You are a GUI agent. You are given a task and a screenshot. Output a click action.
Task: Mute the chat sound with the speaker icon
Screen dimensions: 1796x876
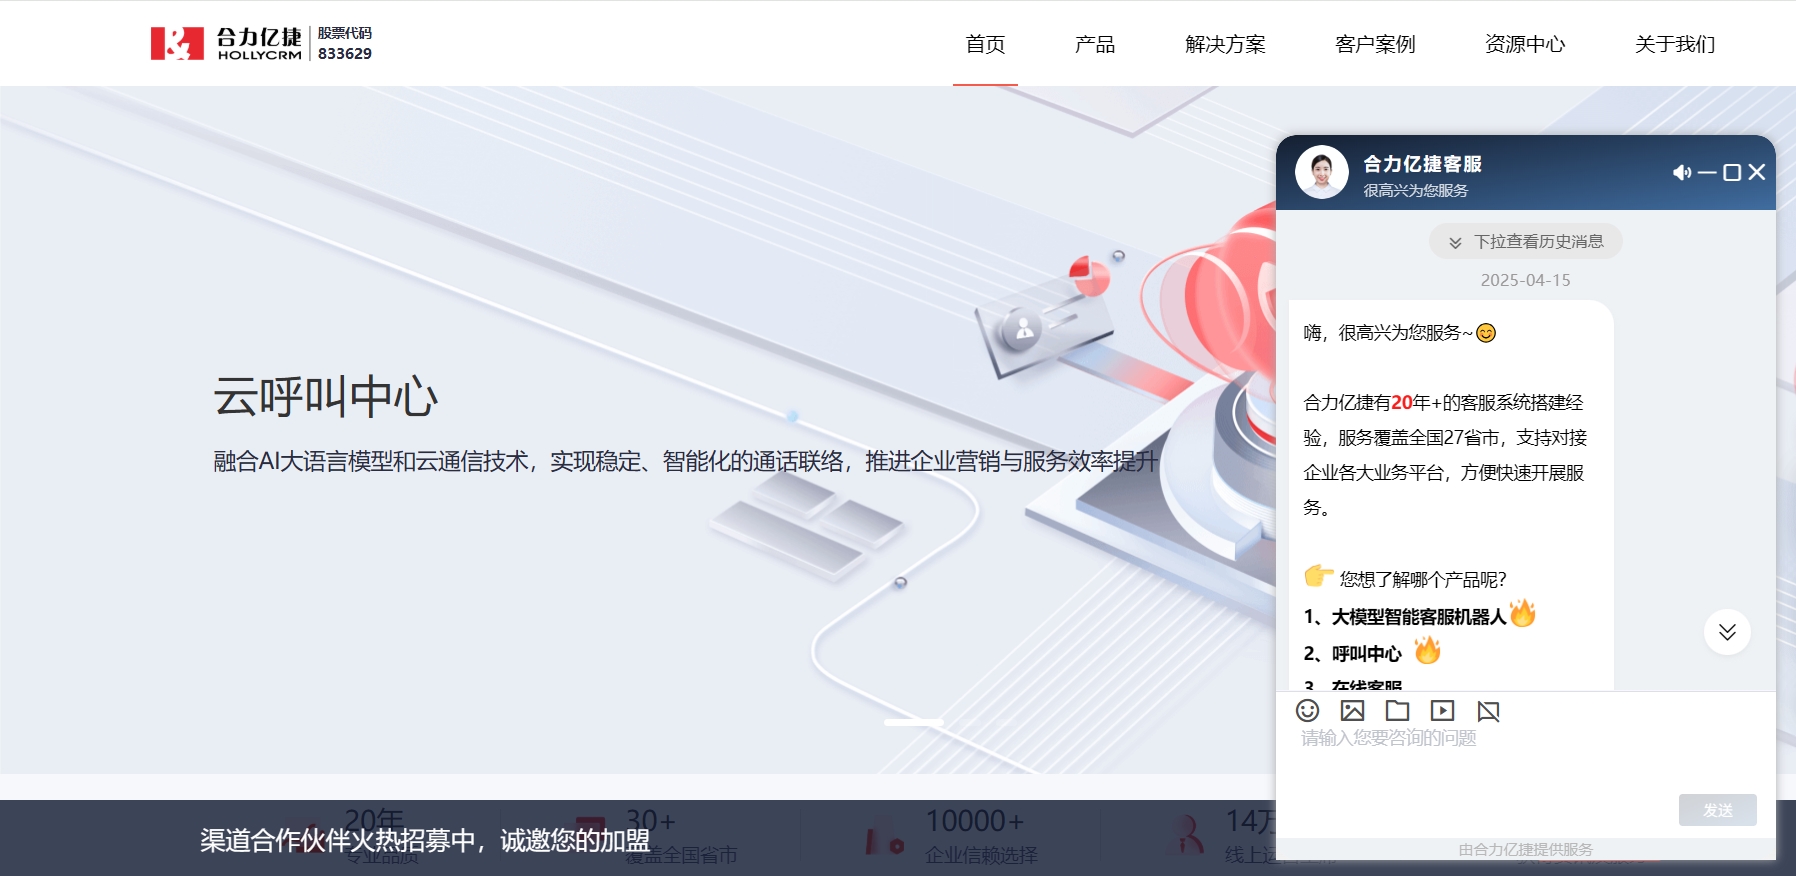1682,172
